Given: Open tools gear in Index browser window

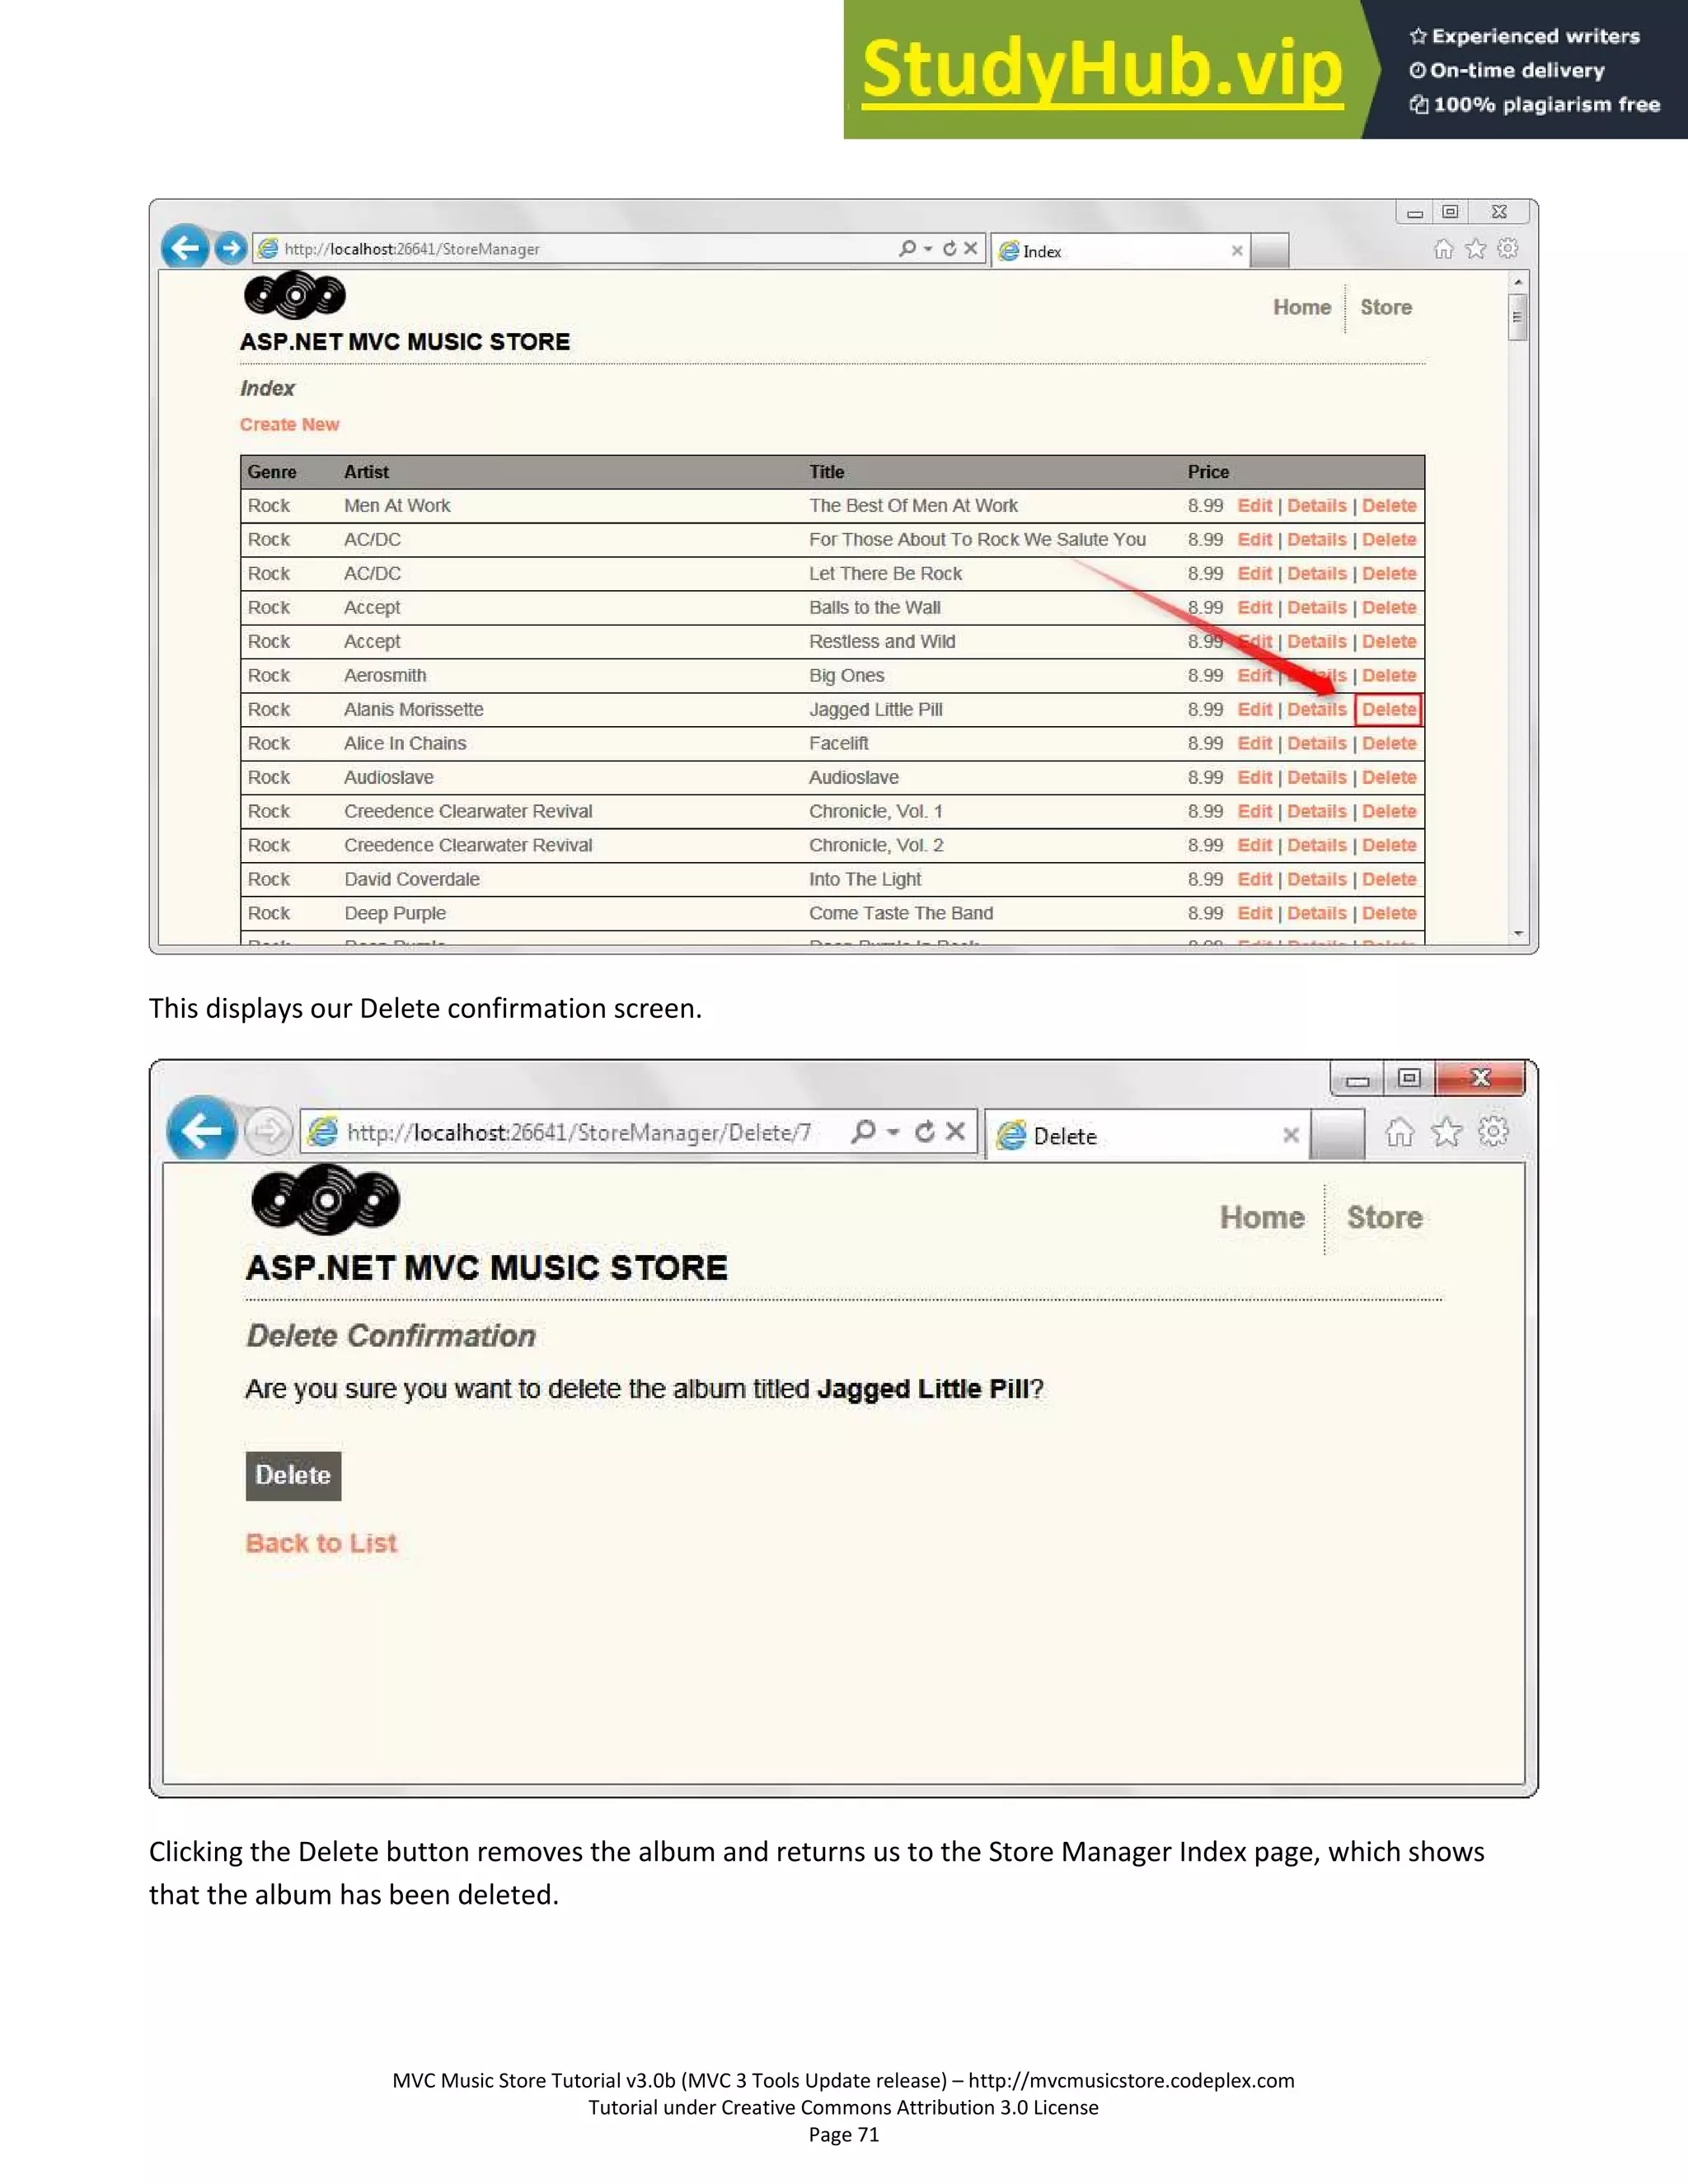Looking at the screenshot, I should pyautogui.click(x=1508, y=248).
